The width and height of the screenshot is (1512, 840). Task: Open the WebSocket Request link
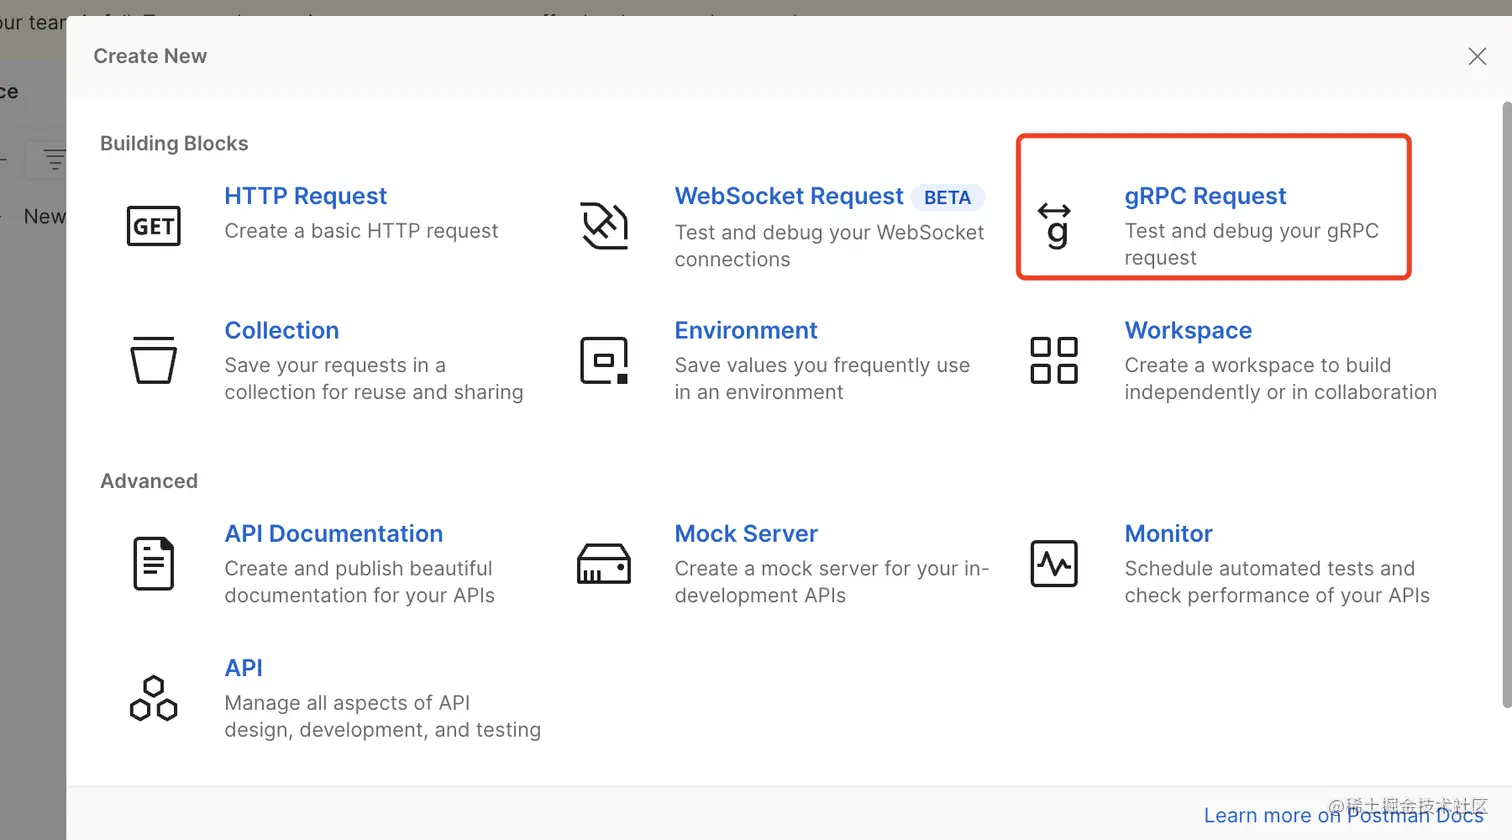788,196
